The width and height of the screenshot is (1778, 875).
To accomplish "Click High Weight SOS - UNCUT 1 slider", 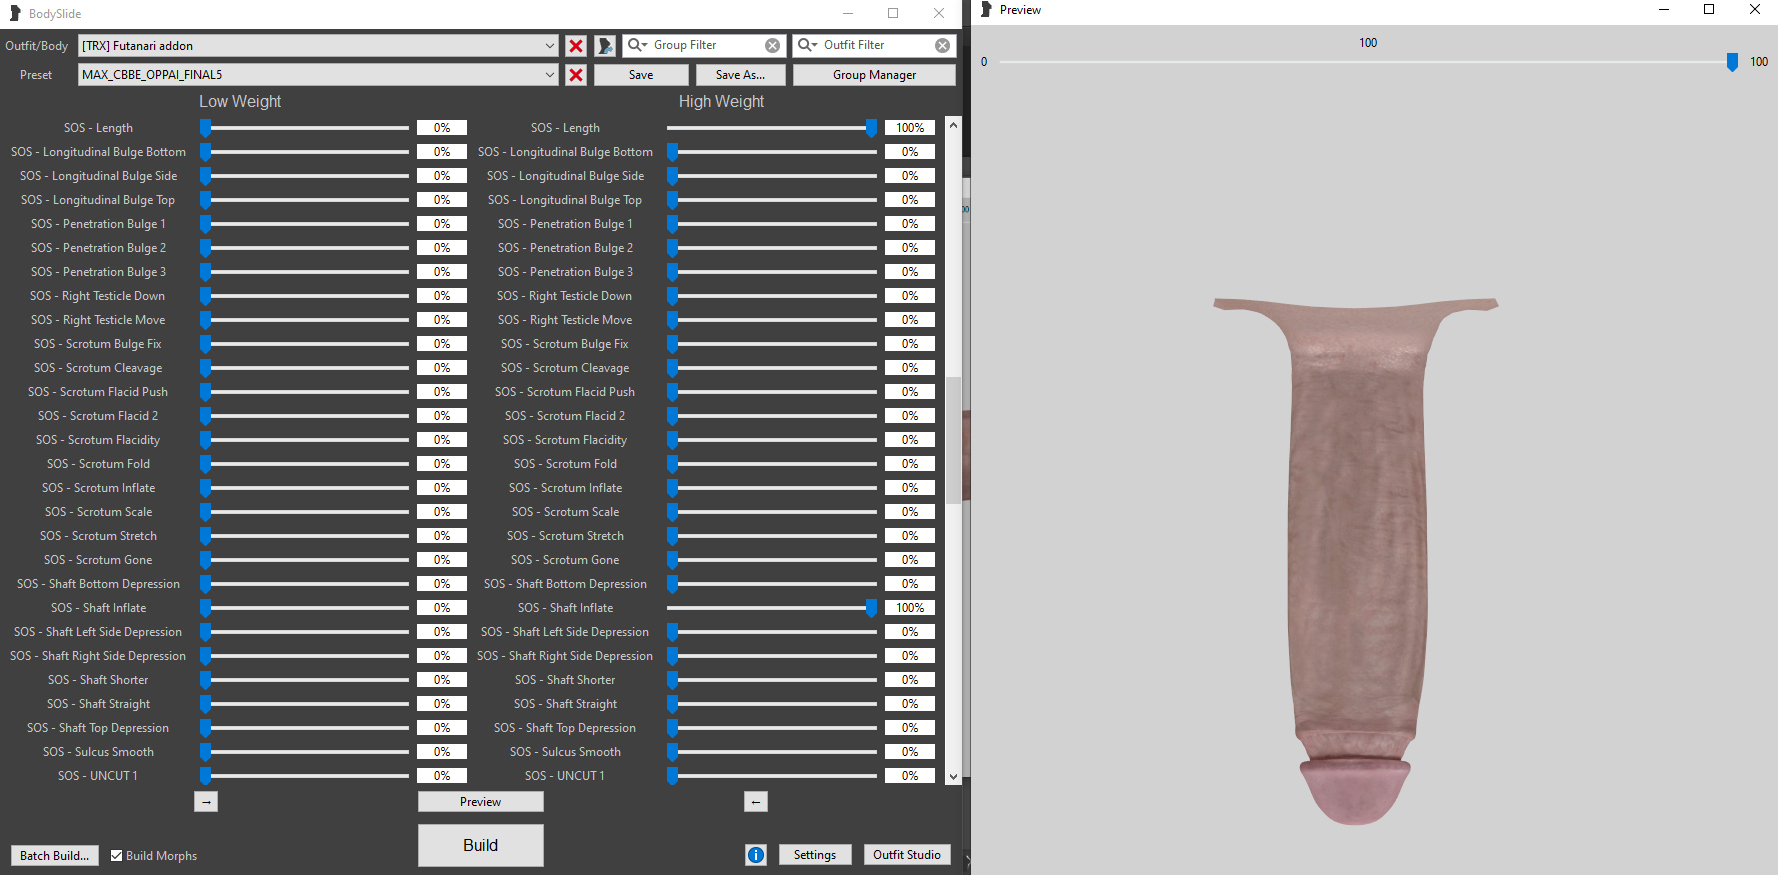I will click(x=772, y=776).
